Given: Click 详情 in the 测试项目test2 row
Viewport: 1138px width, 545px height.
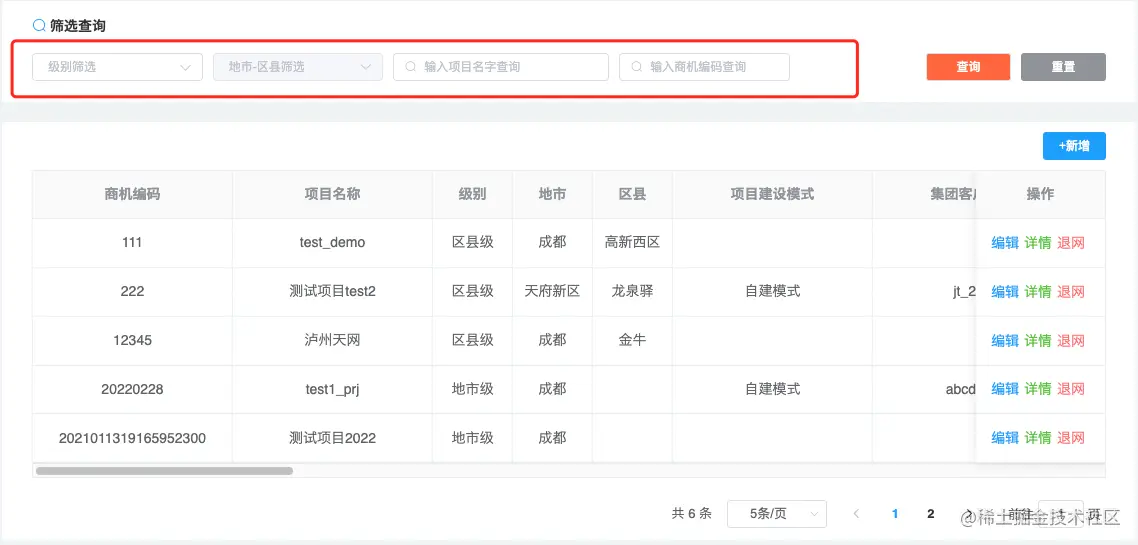Looking at the screenshot, I should click(1038, 292).
